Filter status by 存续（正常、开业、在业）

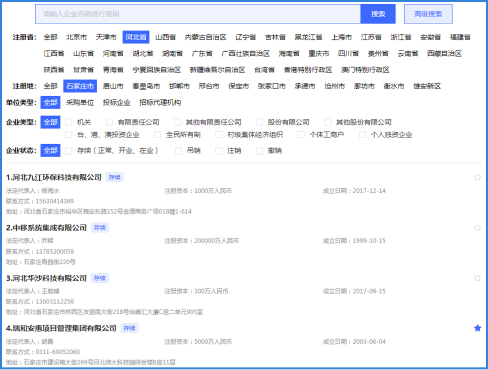point(69,151)
